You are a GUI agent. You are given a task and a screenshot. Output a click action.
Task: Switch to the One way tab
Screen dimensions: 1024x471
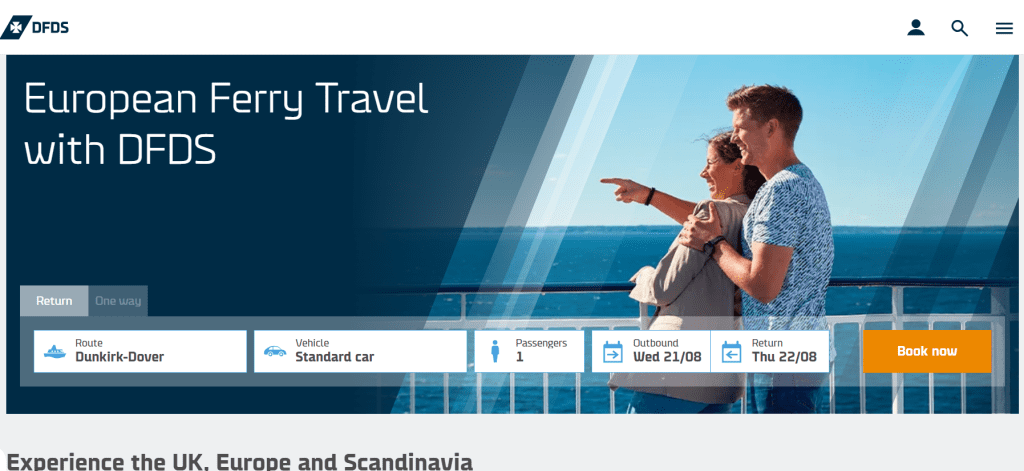(118, 301)
